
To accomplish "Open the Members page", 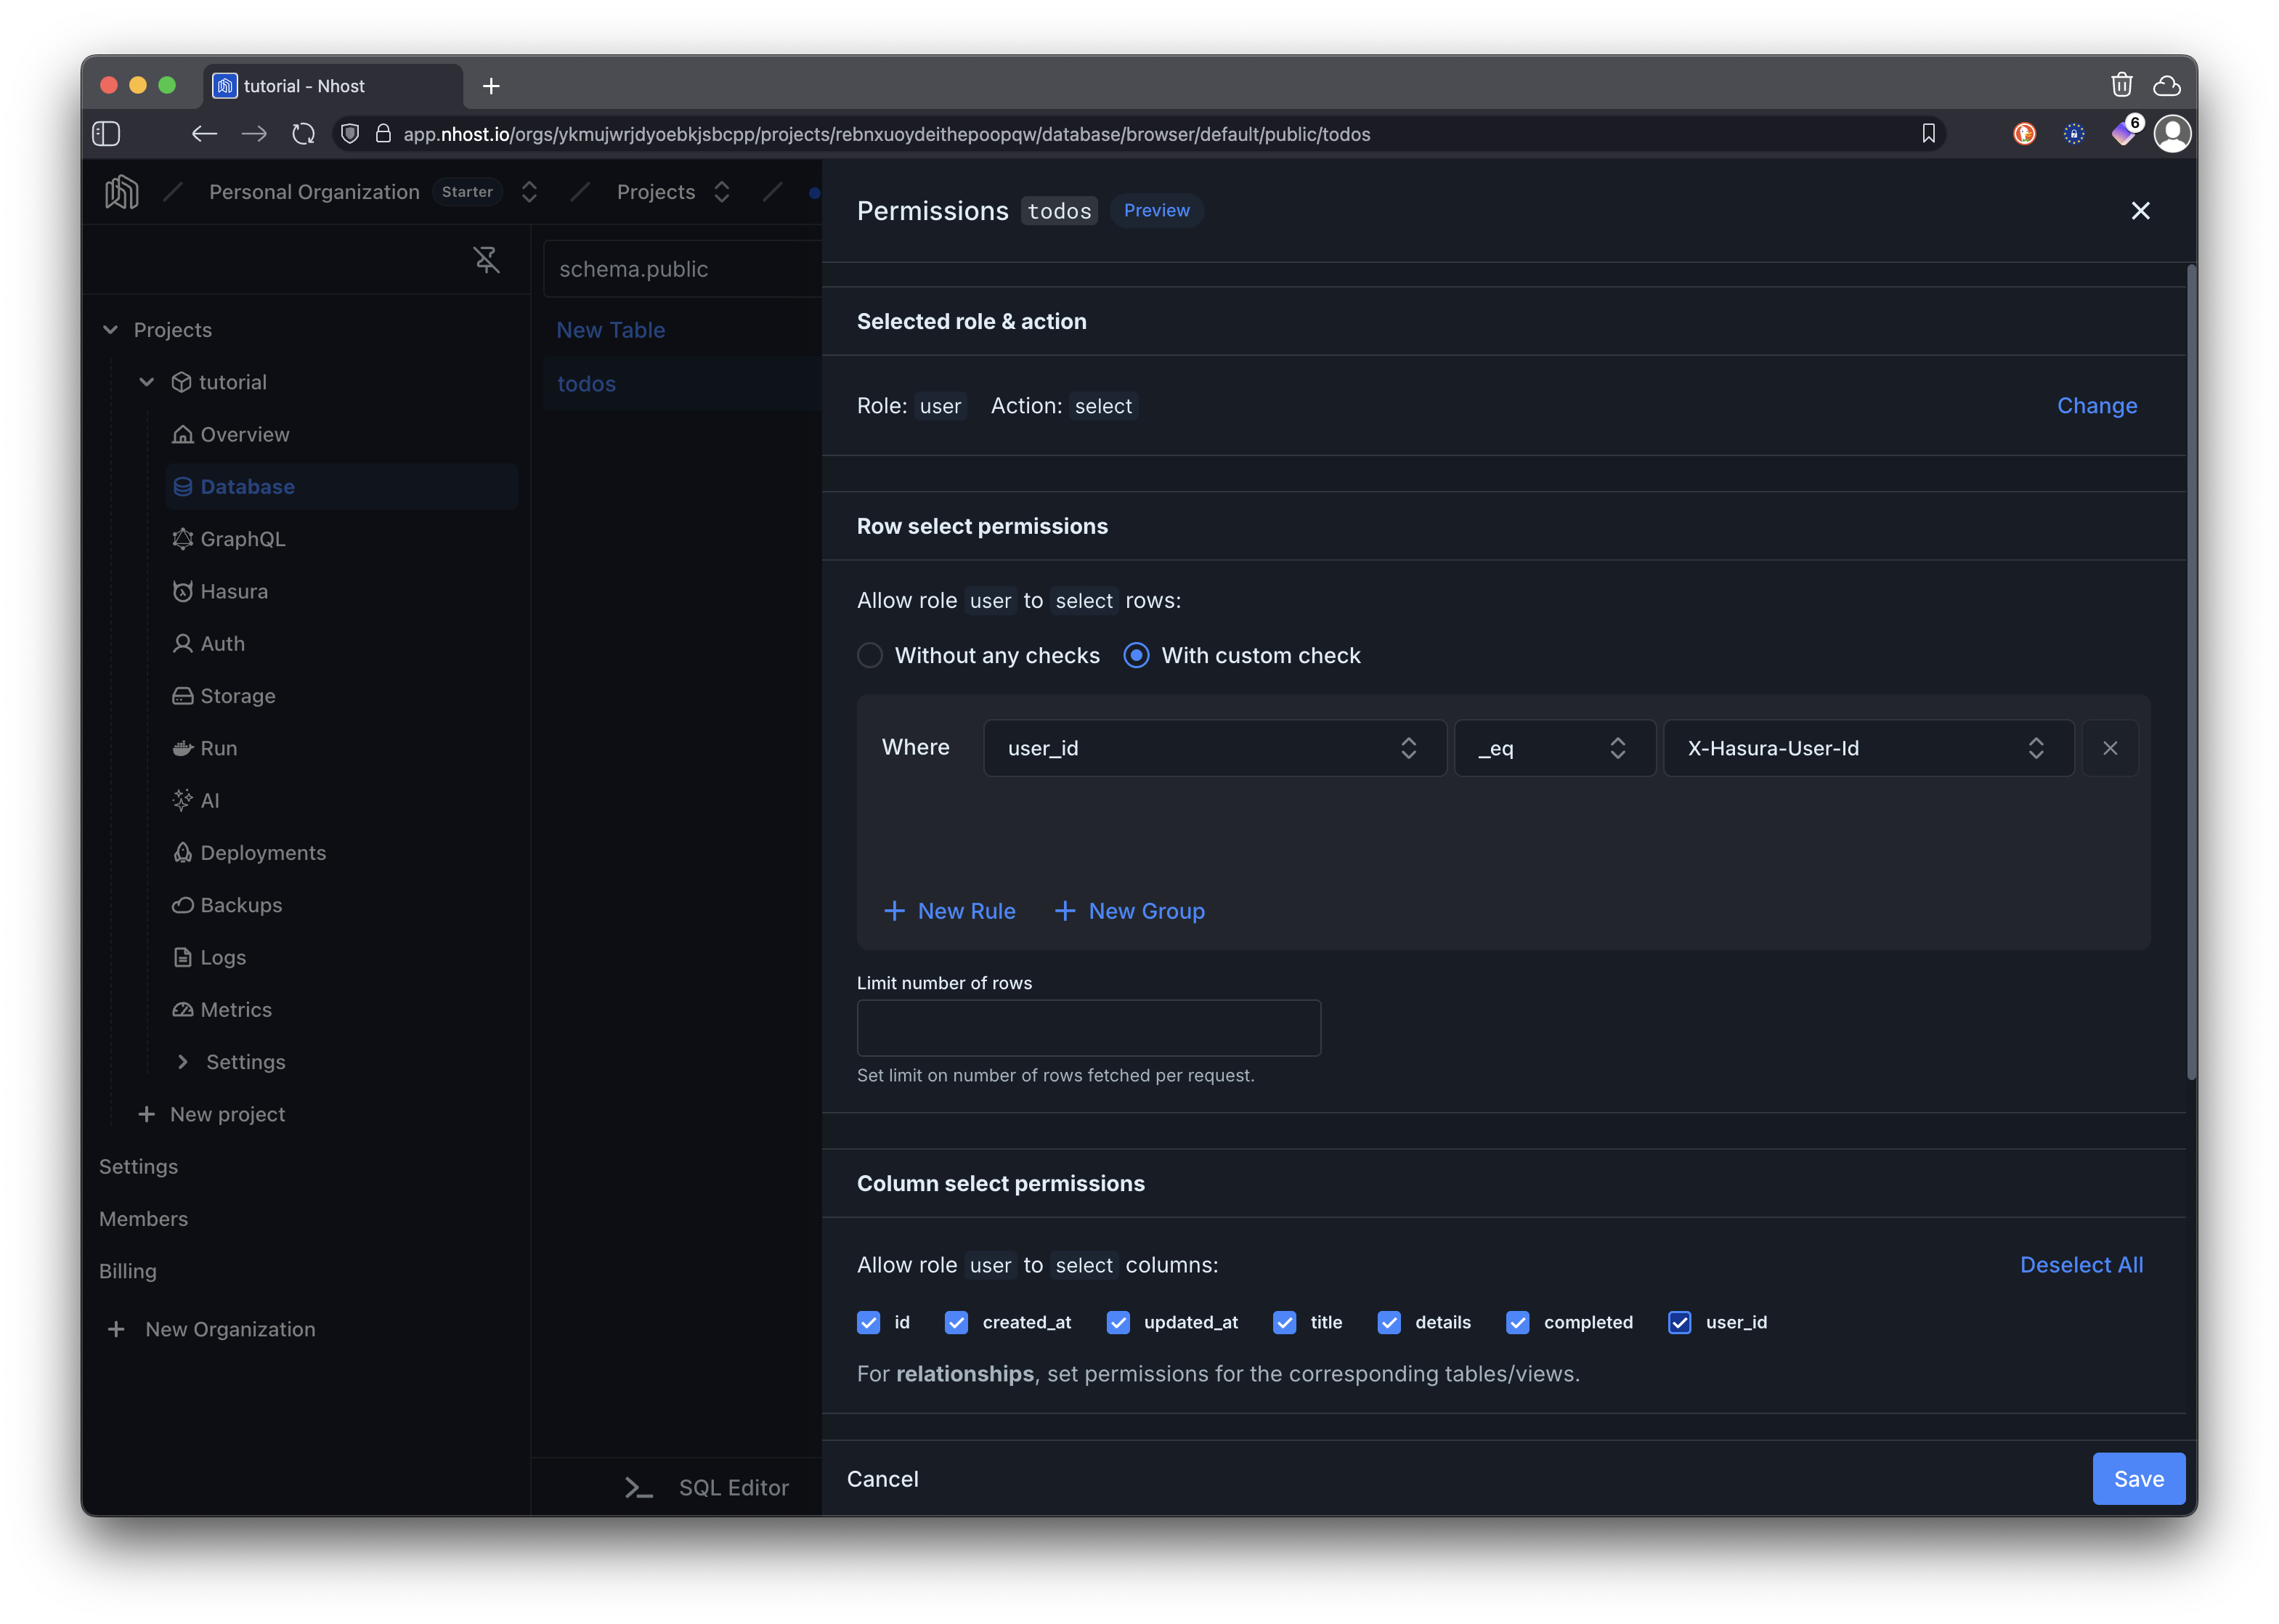I will [143, 1218].
